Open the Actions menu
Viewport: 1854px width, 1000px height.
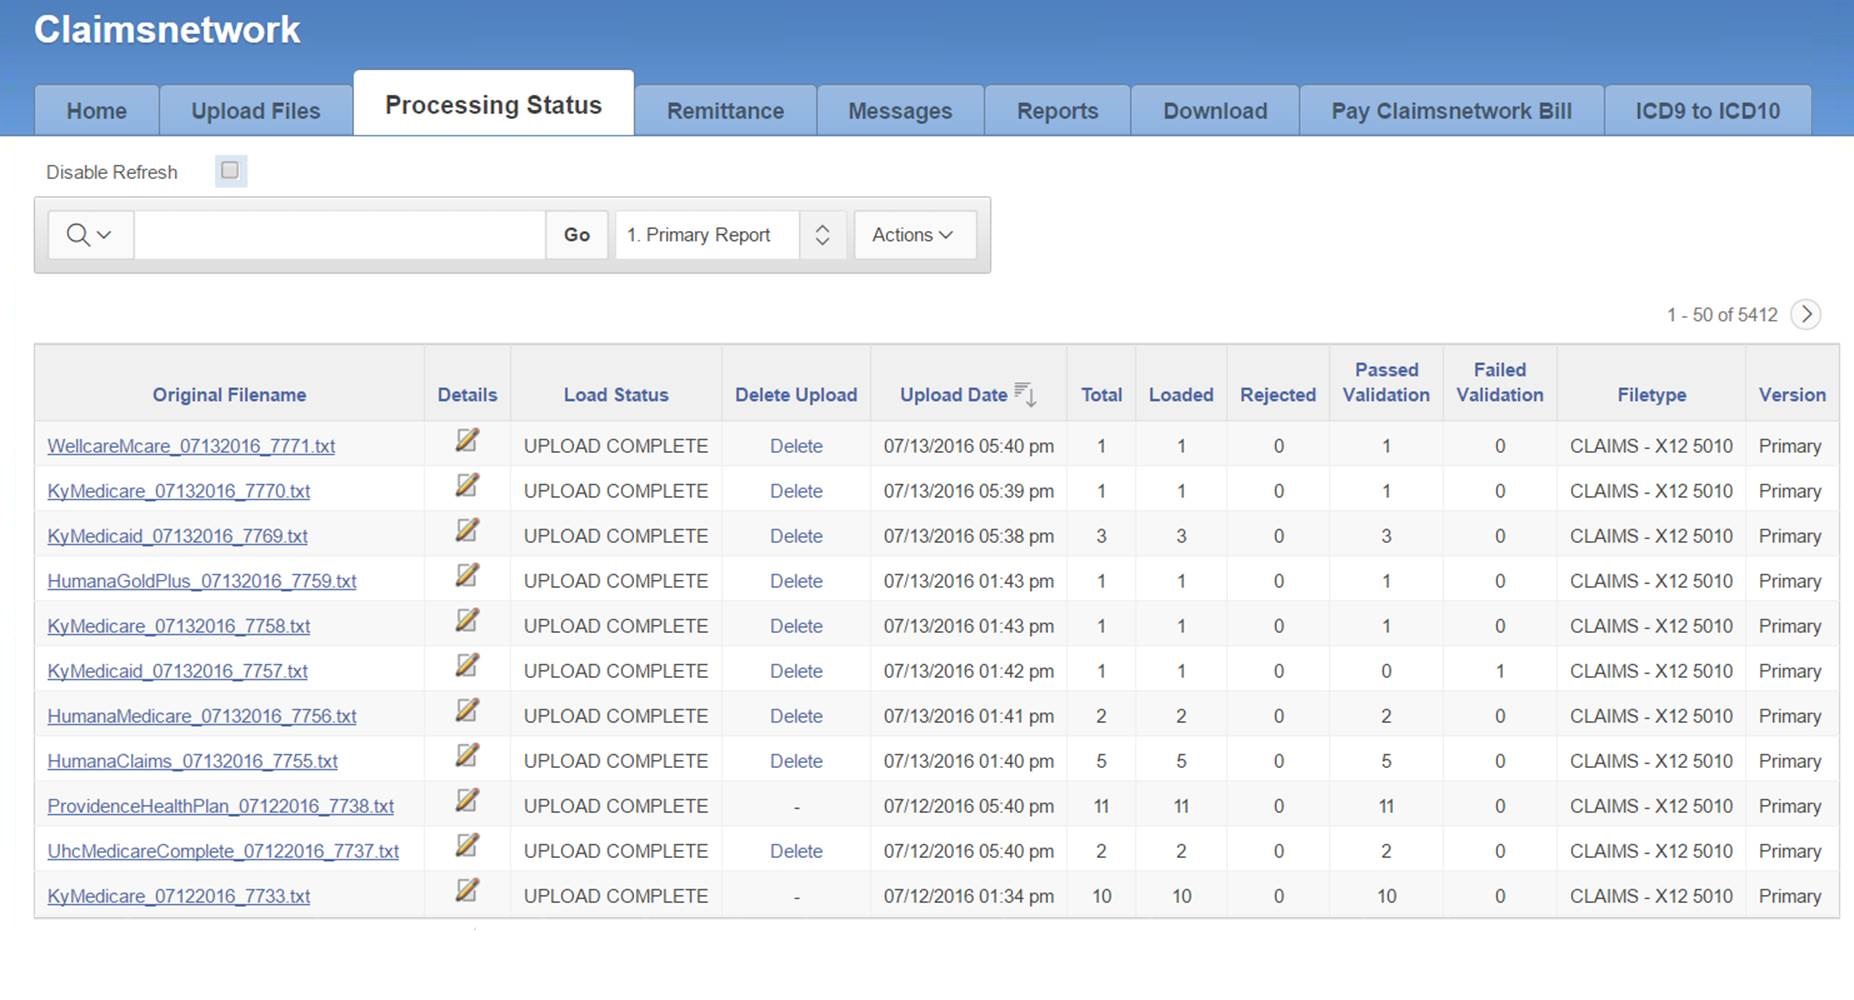point(913,235)
